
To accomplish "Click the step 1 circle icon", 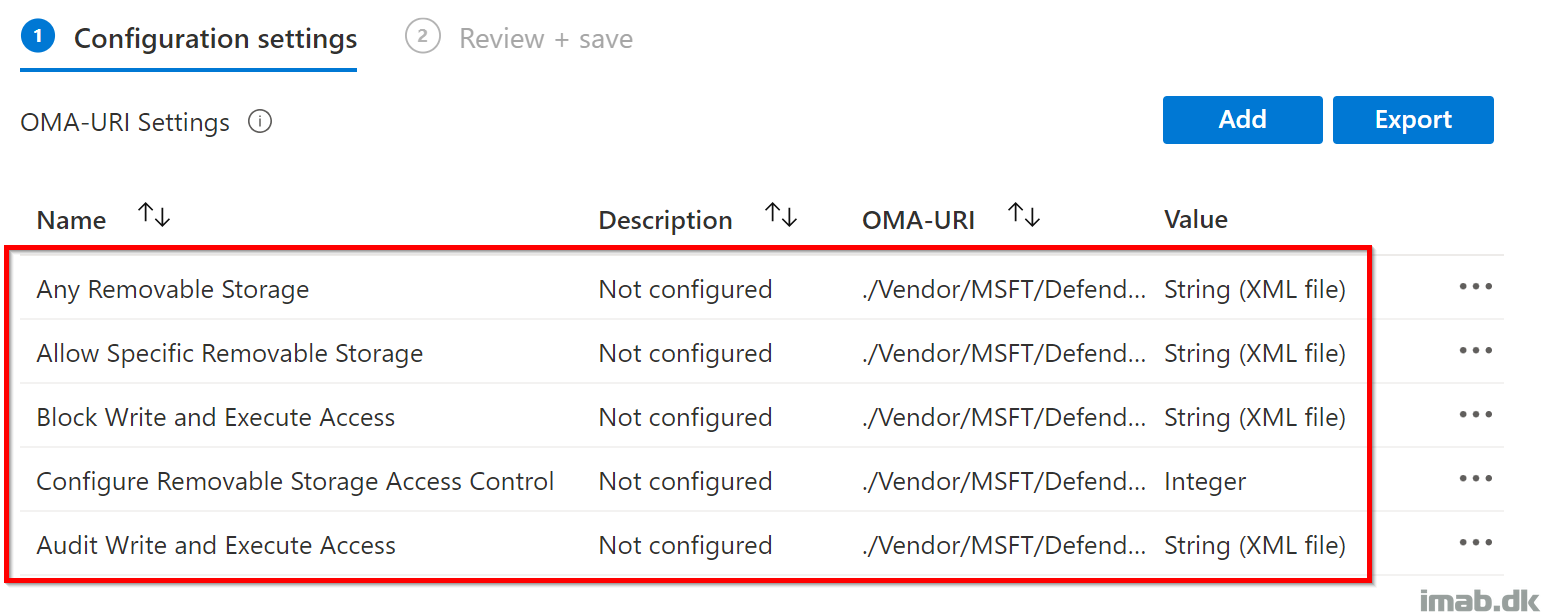I will (x=38, y=38).
